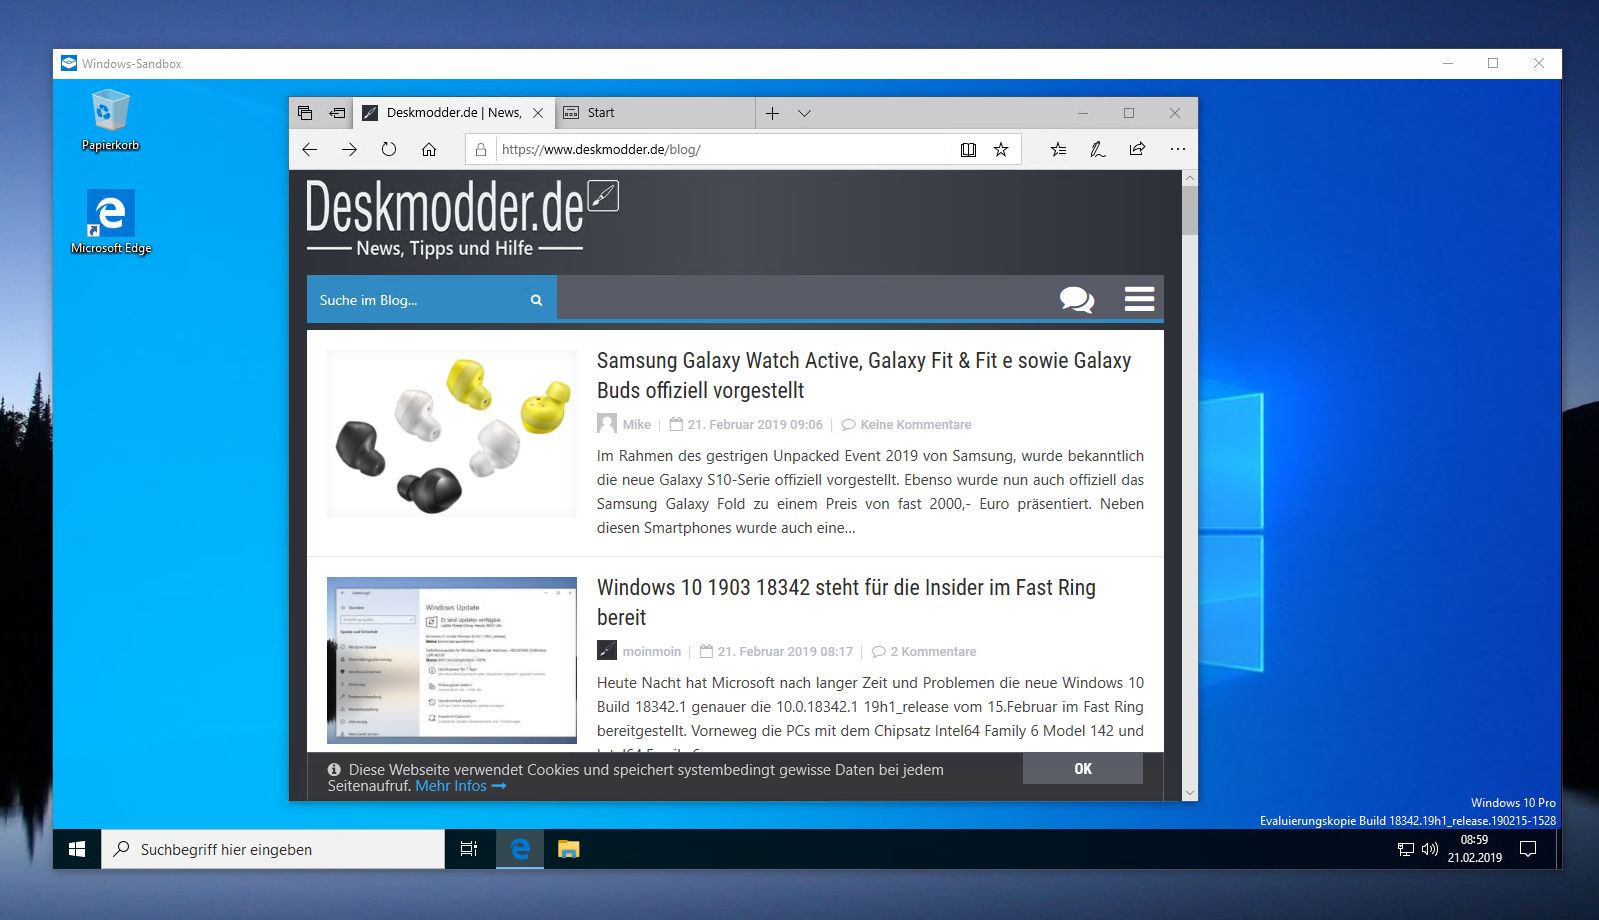Click post date 21. Februar 2019 08:17
This screenshot has height=920, width=1599.
click(785, 651)
